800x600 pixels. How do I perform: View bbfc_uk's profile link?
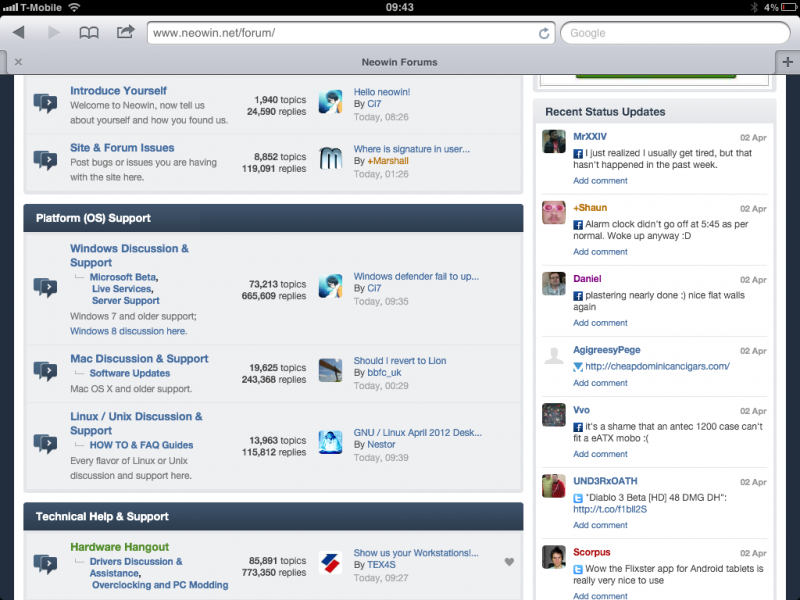(384, 372)
